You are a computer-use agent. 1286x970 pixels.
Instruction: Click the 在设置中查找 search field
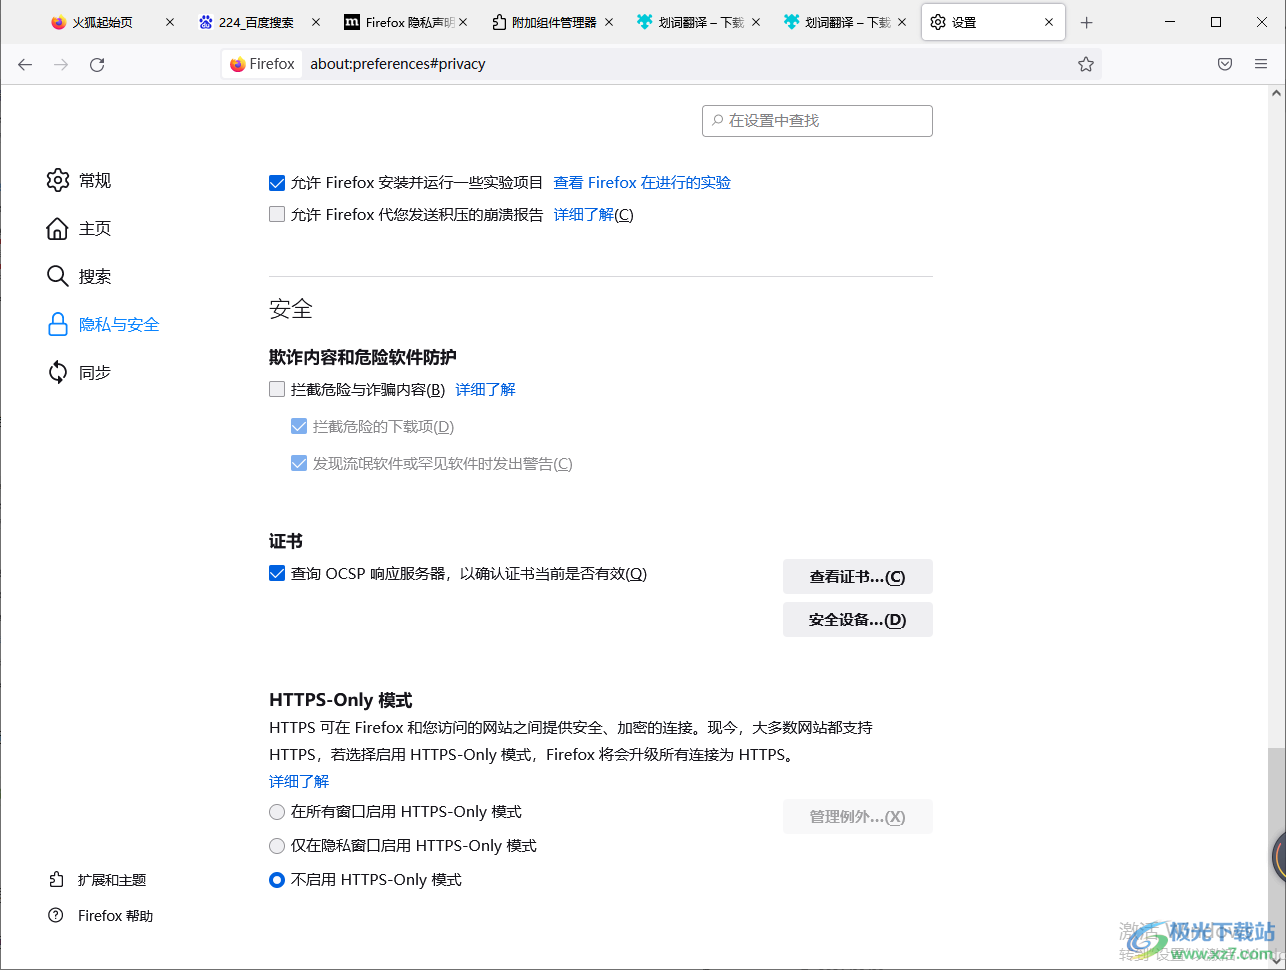point(818,121)
